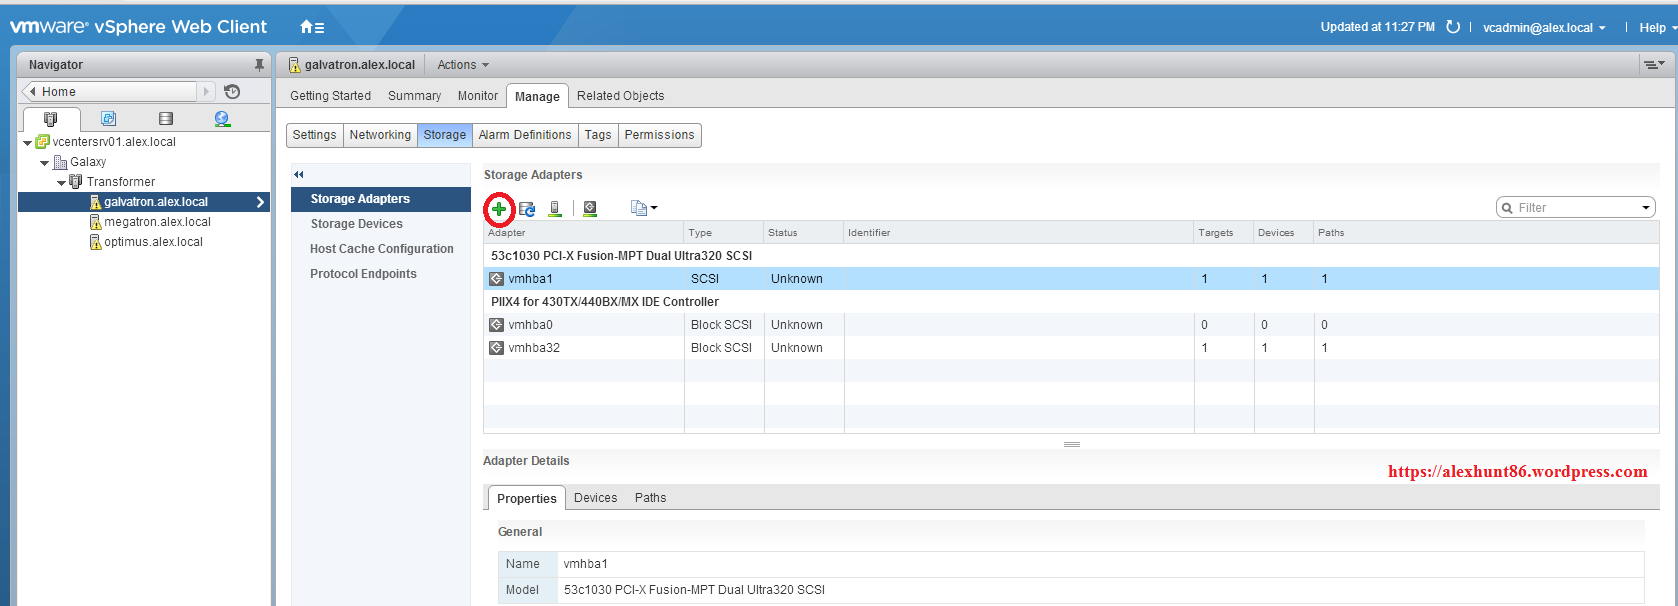Click the vmhba1 adapter icon
The image size is (1678, 606).
[x=496, y=279]
